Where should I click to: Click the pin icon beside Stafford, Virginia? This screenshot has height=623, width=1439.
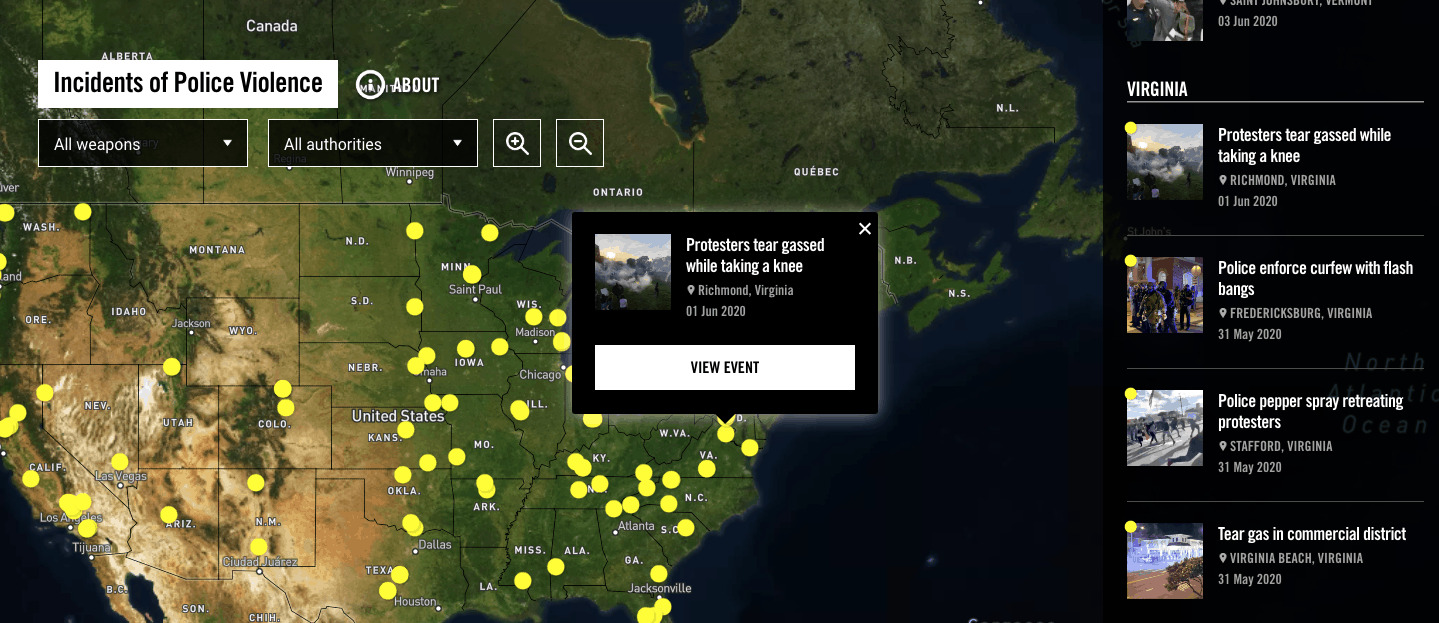pos(1223,446)
